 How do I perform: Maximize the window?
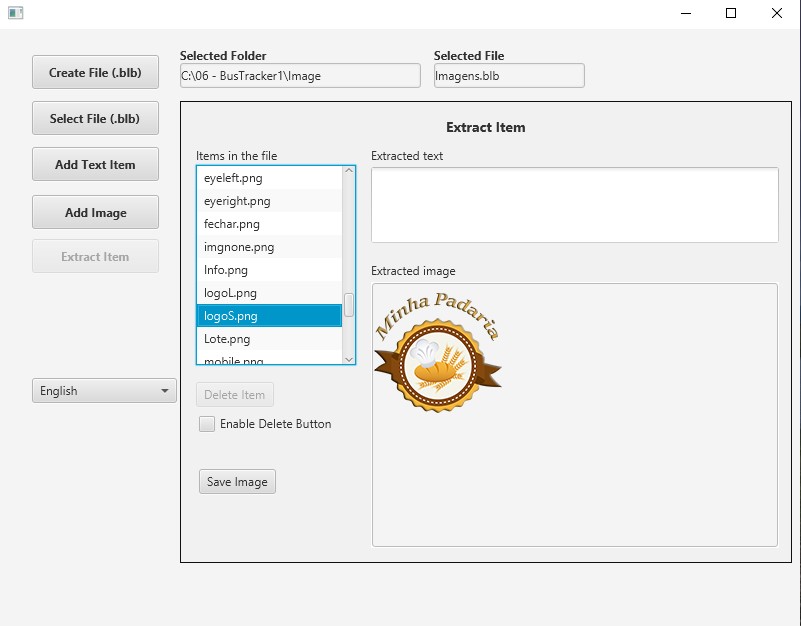point(731,13)
